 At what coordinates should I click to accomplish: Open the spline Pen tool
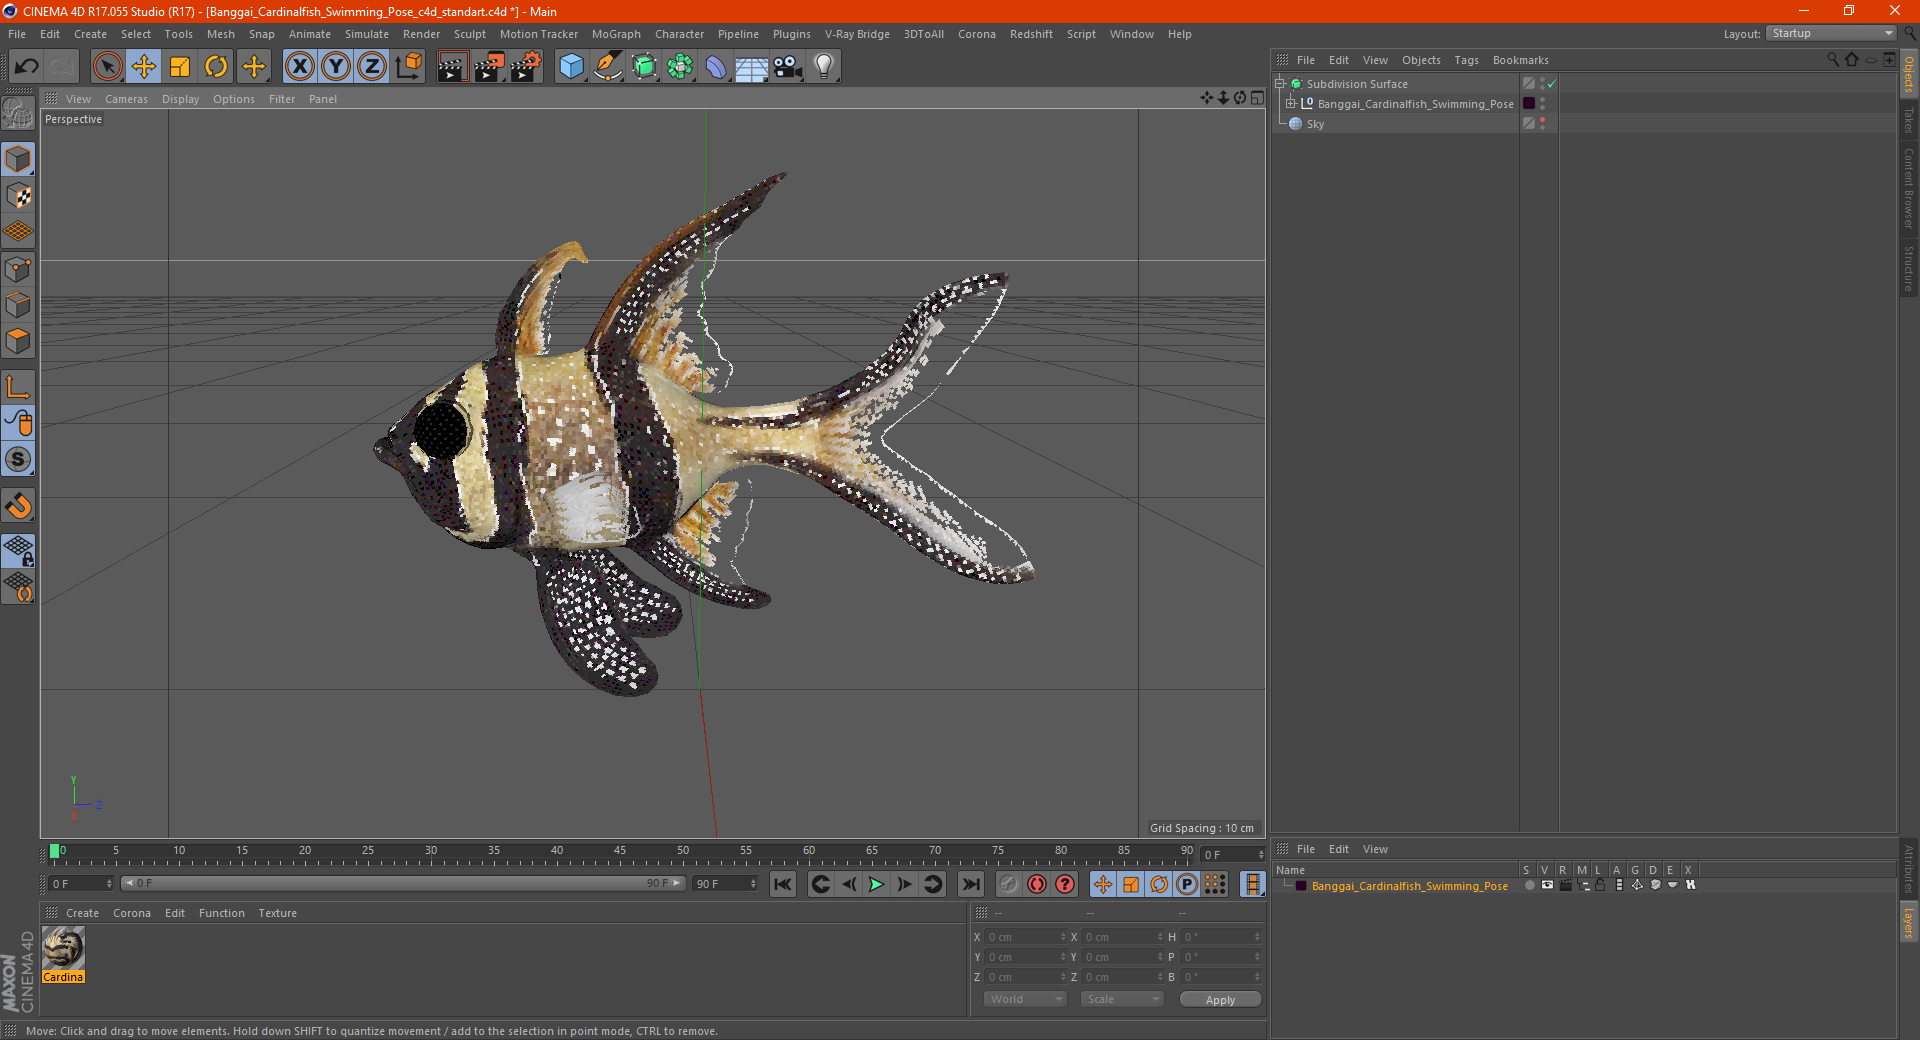click(x=607, y=67)
